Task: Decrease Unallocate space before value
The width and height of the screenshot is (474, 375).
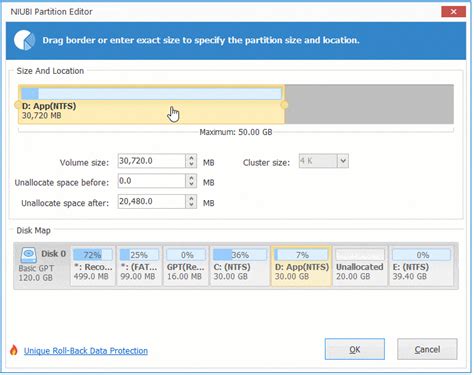Action: 191,184
